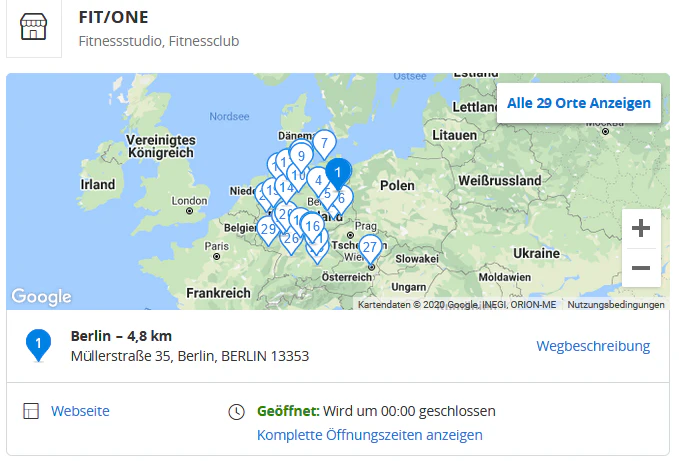Expand Komplette Öffnungszeiten anzeigen
Screen dimensions: 679x461
click(x=369, y=435)
